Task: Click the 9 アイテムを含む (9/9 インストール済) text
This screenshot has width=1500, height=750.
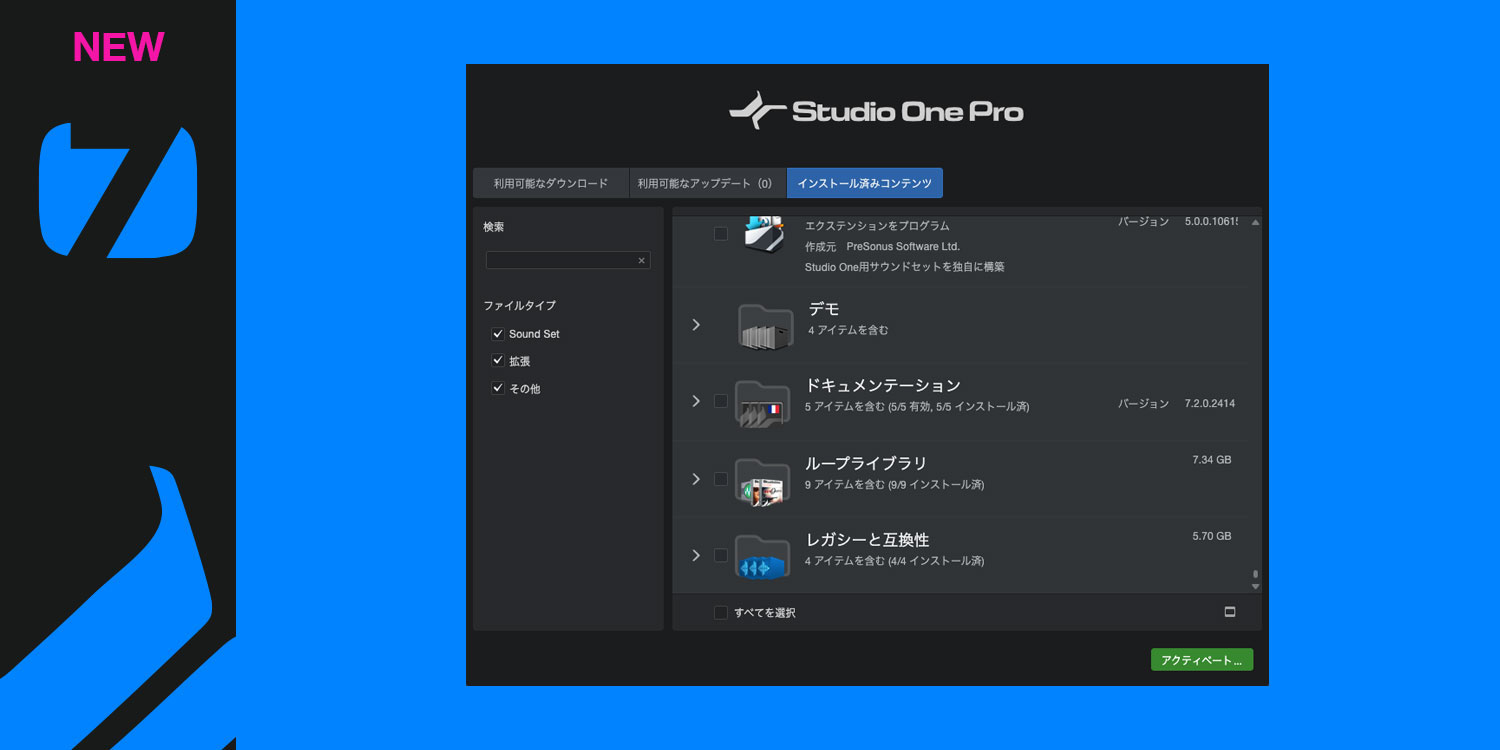Action: (x=894, y=485)
